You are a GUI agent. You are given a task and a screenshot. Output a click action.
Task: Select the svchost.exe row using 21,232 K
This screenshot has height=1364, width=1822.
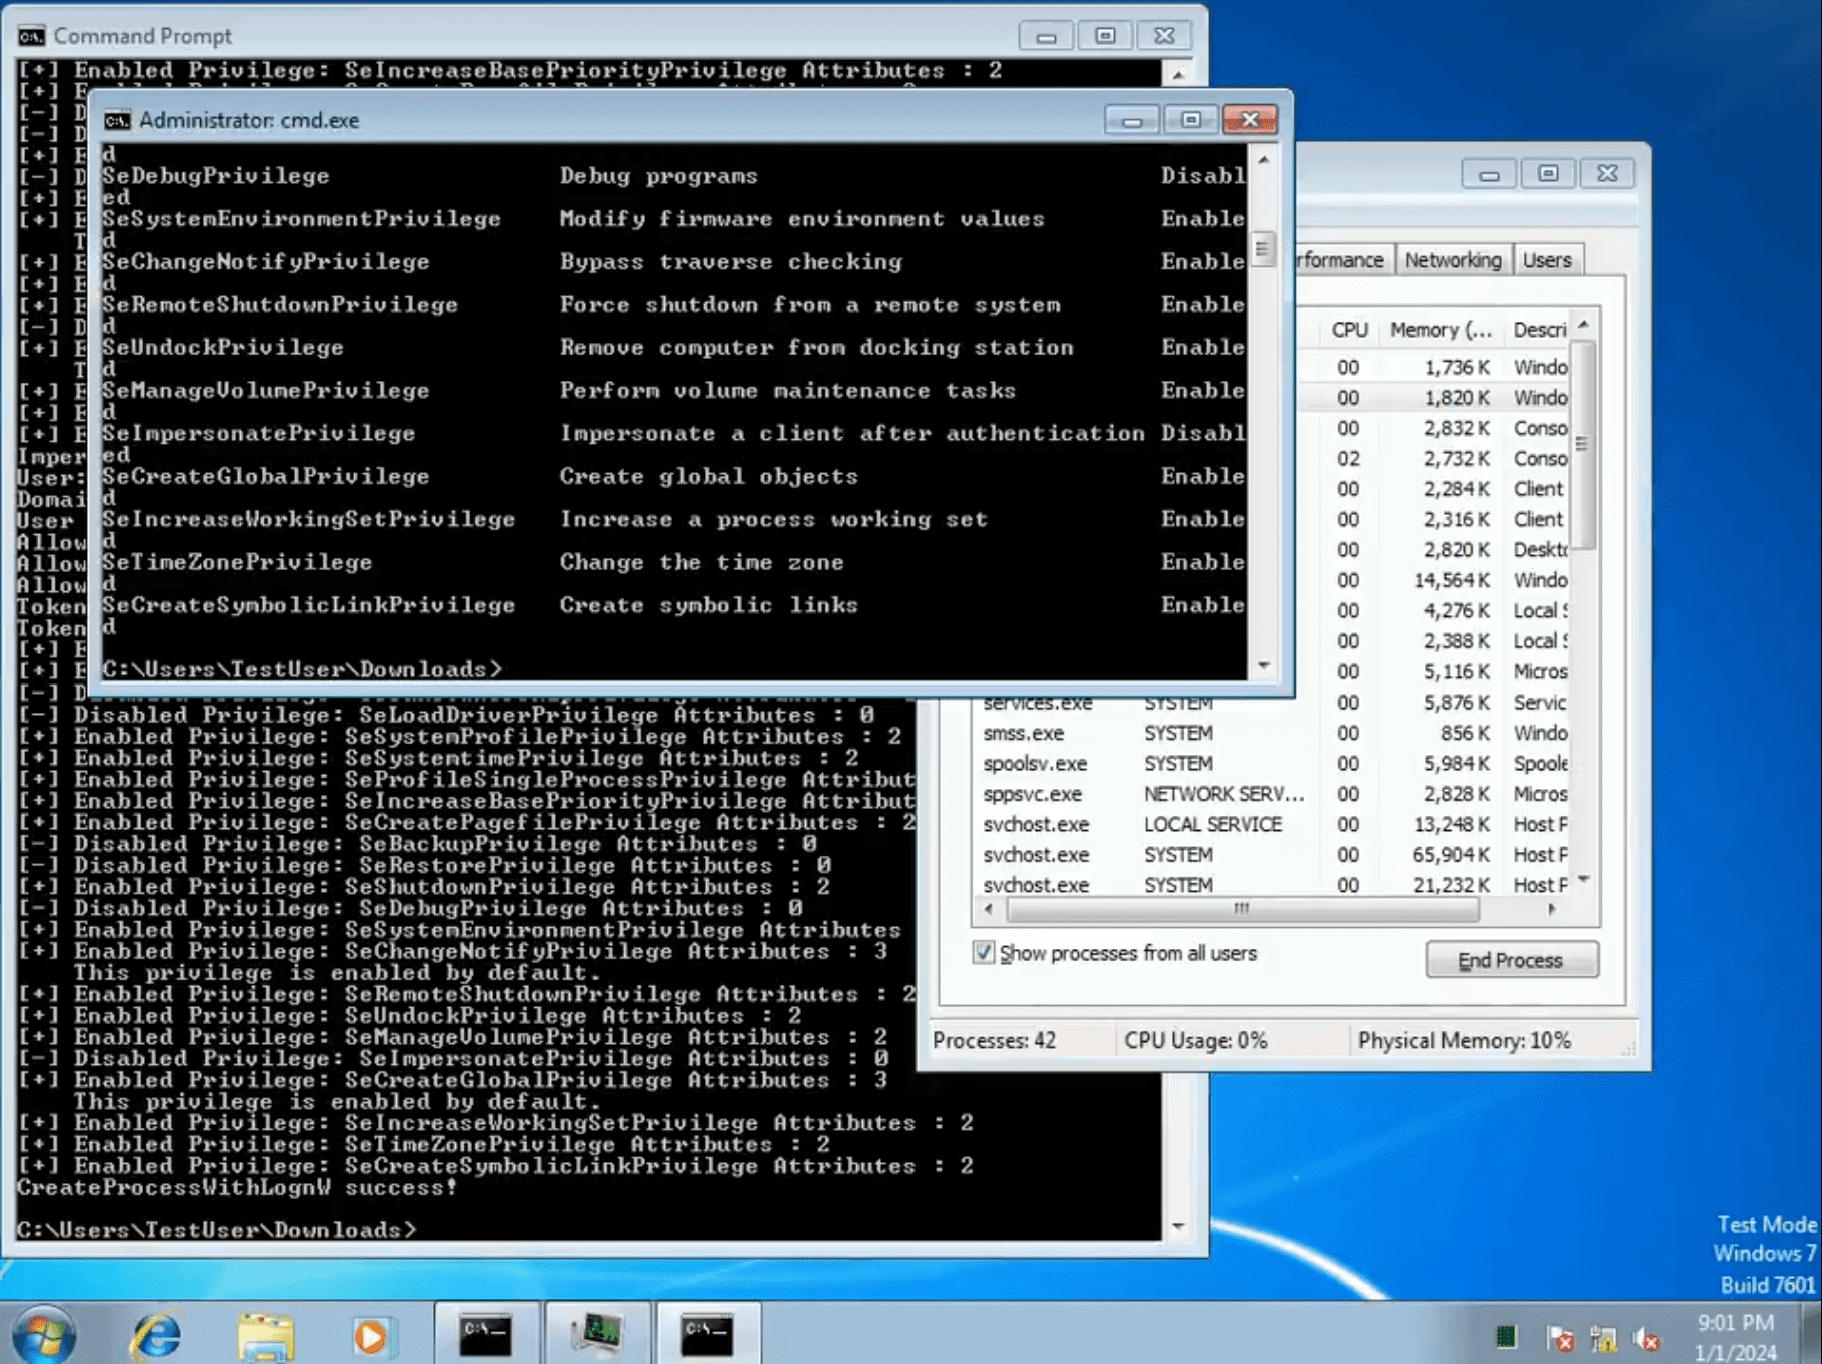coord(1271,885)
